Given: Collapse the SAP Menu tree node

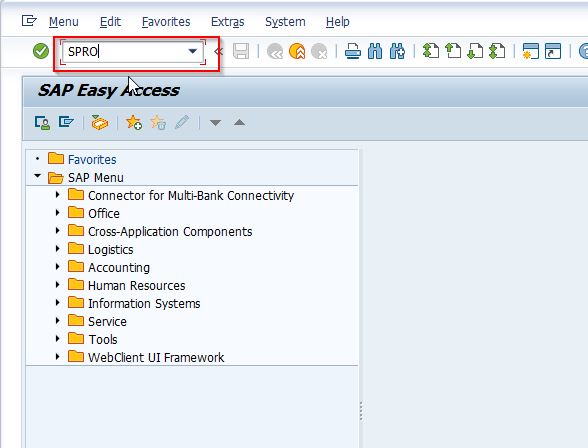Looking at the screenshot, I should tap(38, 175).
